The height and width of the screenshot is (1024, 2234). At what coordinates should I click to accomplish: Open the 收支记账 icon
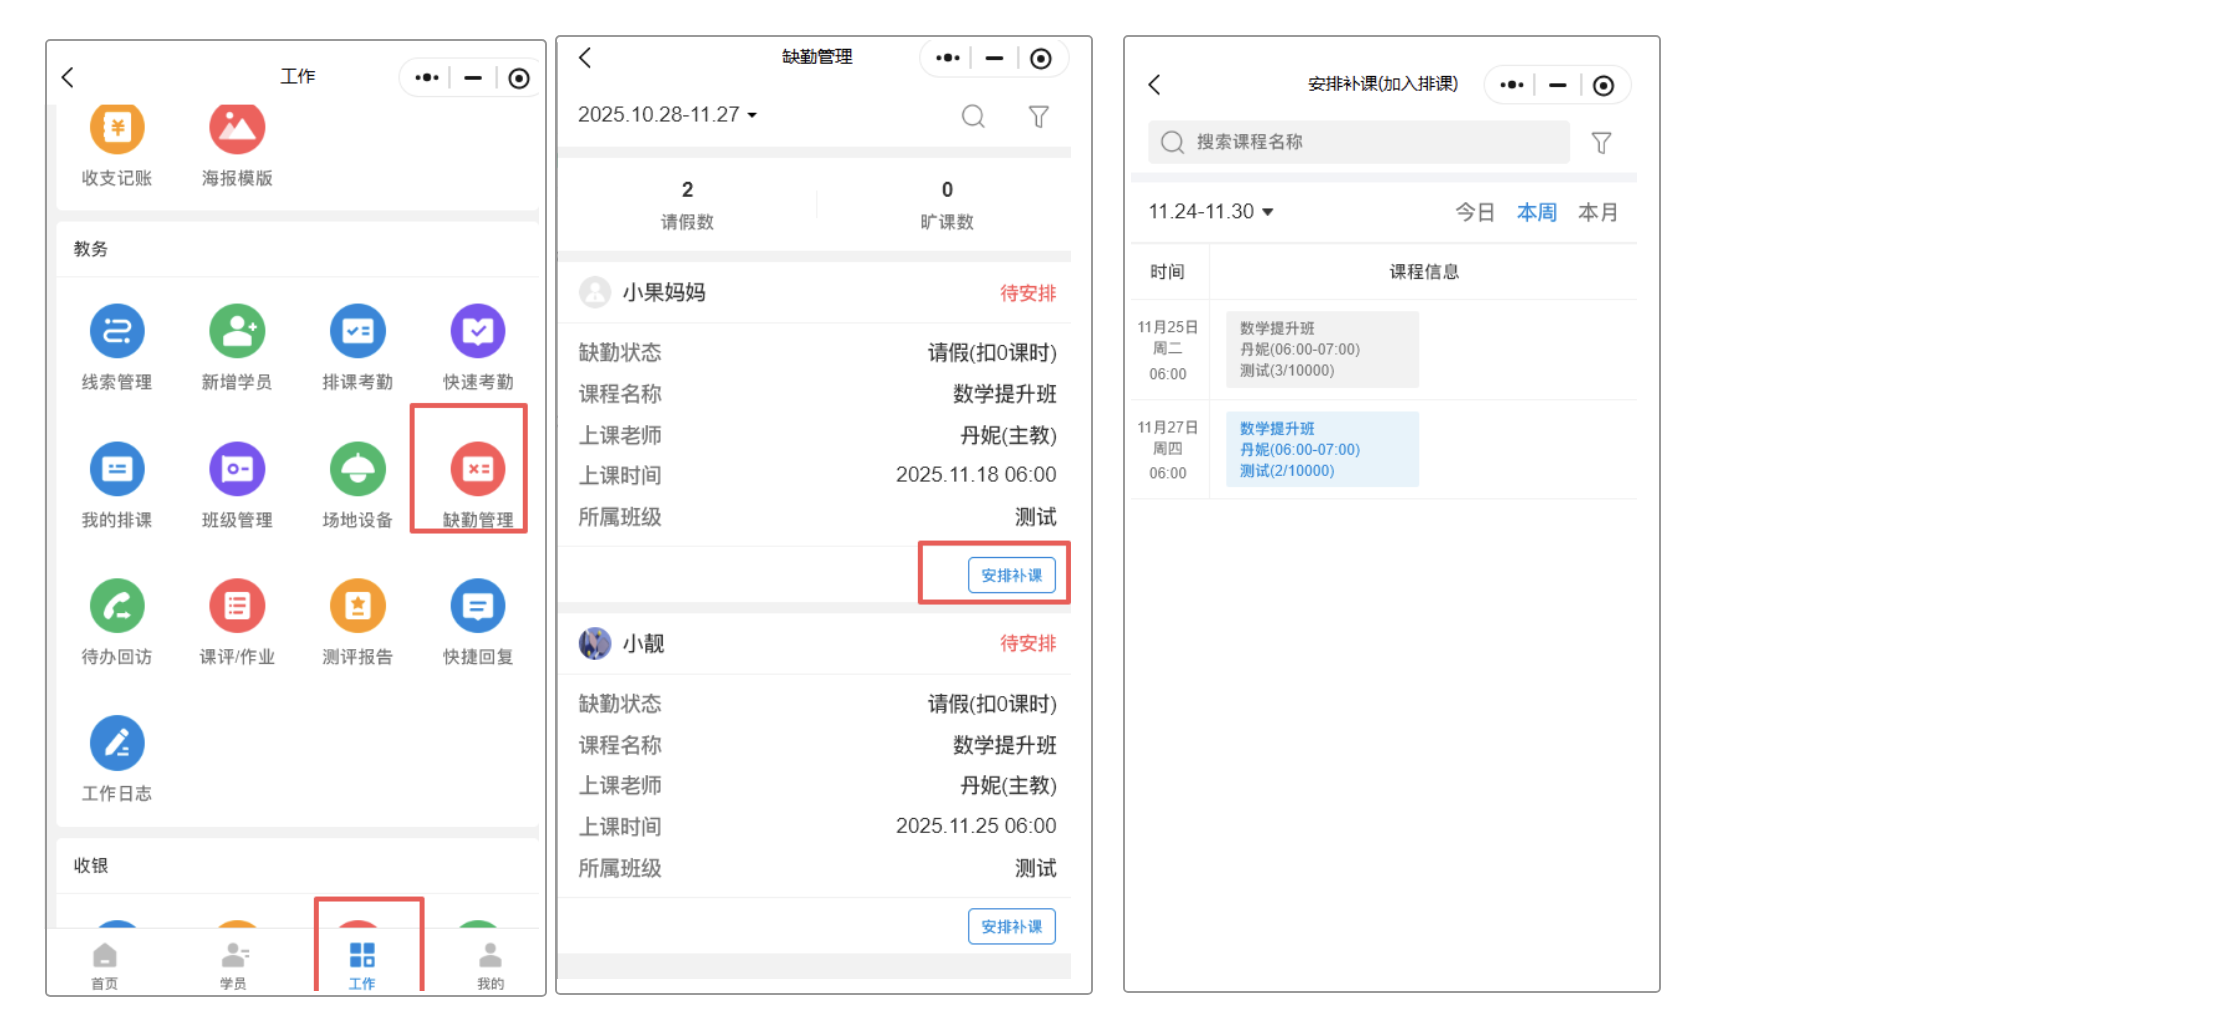(116, 144)
